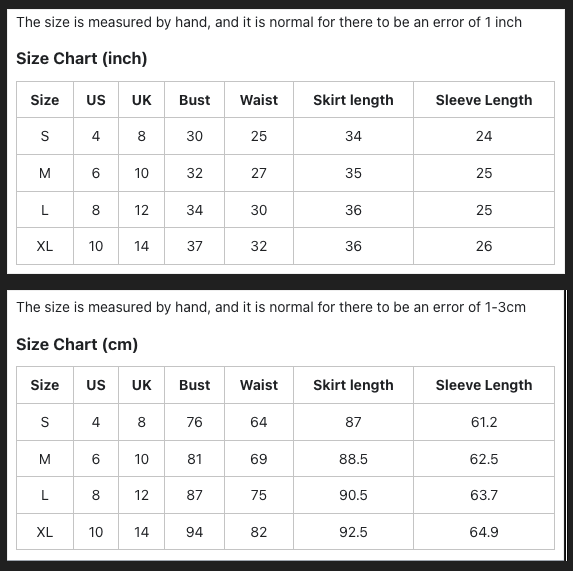Screen dimensions: 573x571
Task: Click the 1-3cm error note text
Action: [271, 307]
